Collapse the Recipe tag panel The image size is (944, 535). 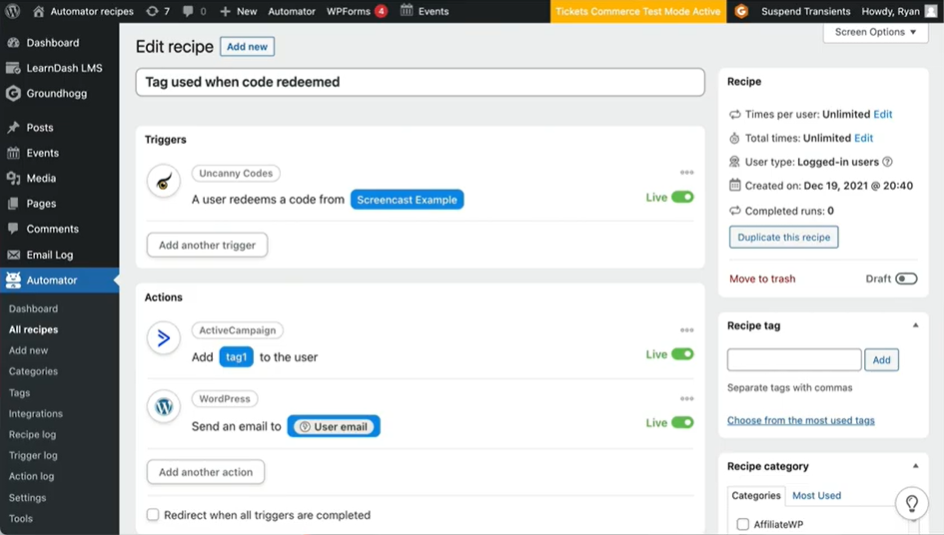[x=915, y=326]
